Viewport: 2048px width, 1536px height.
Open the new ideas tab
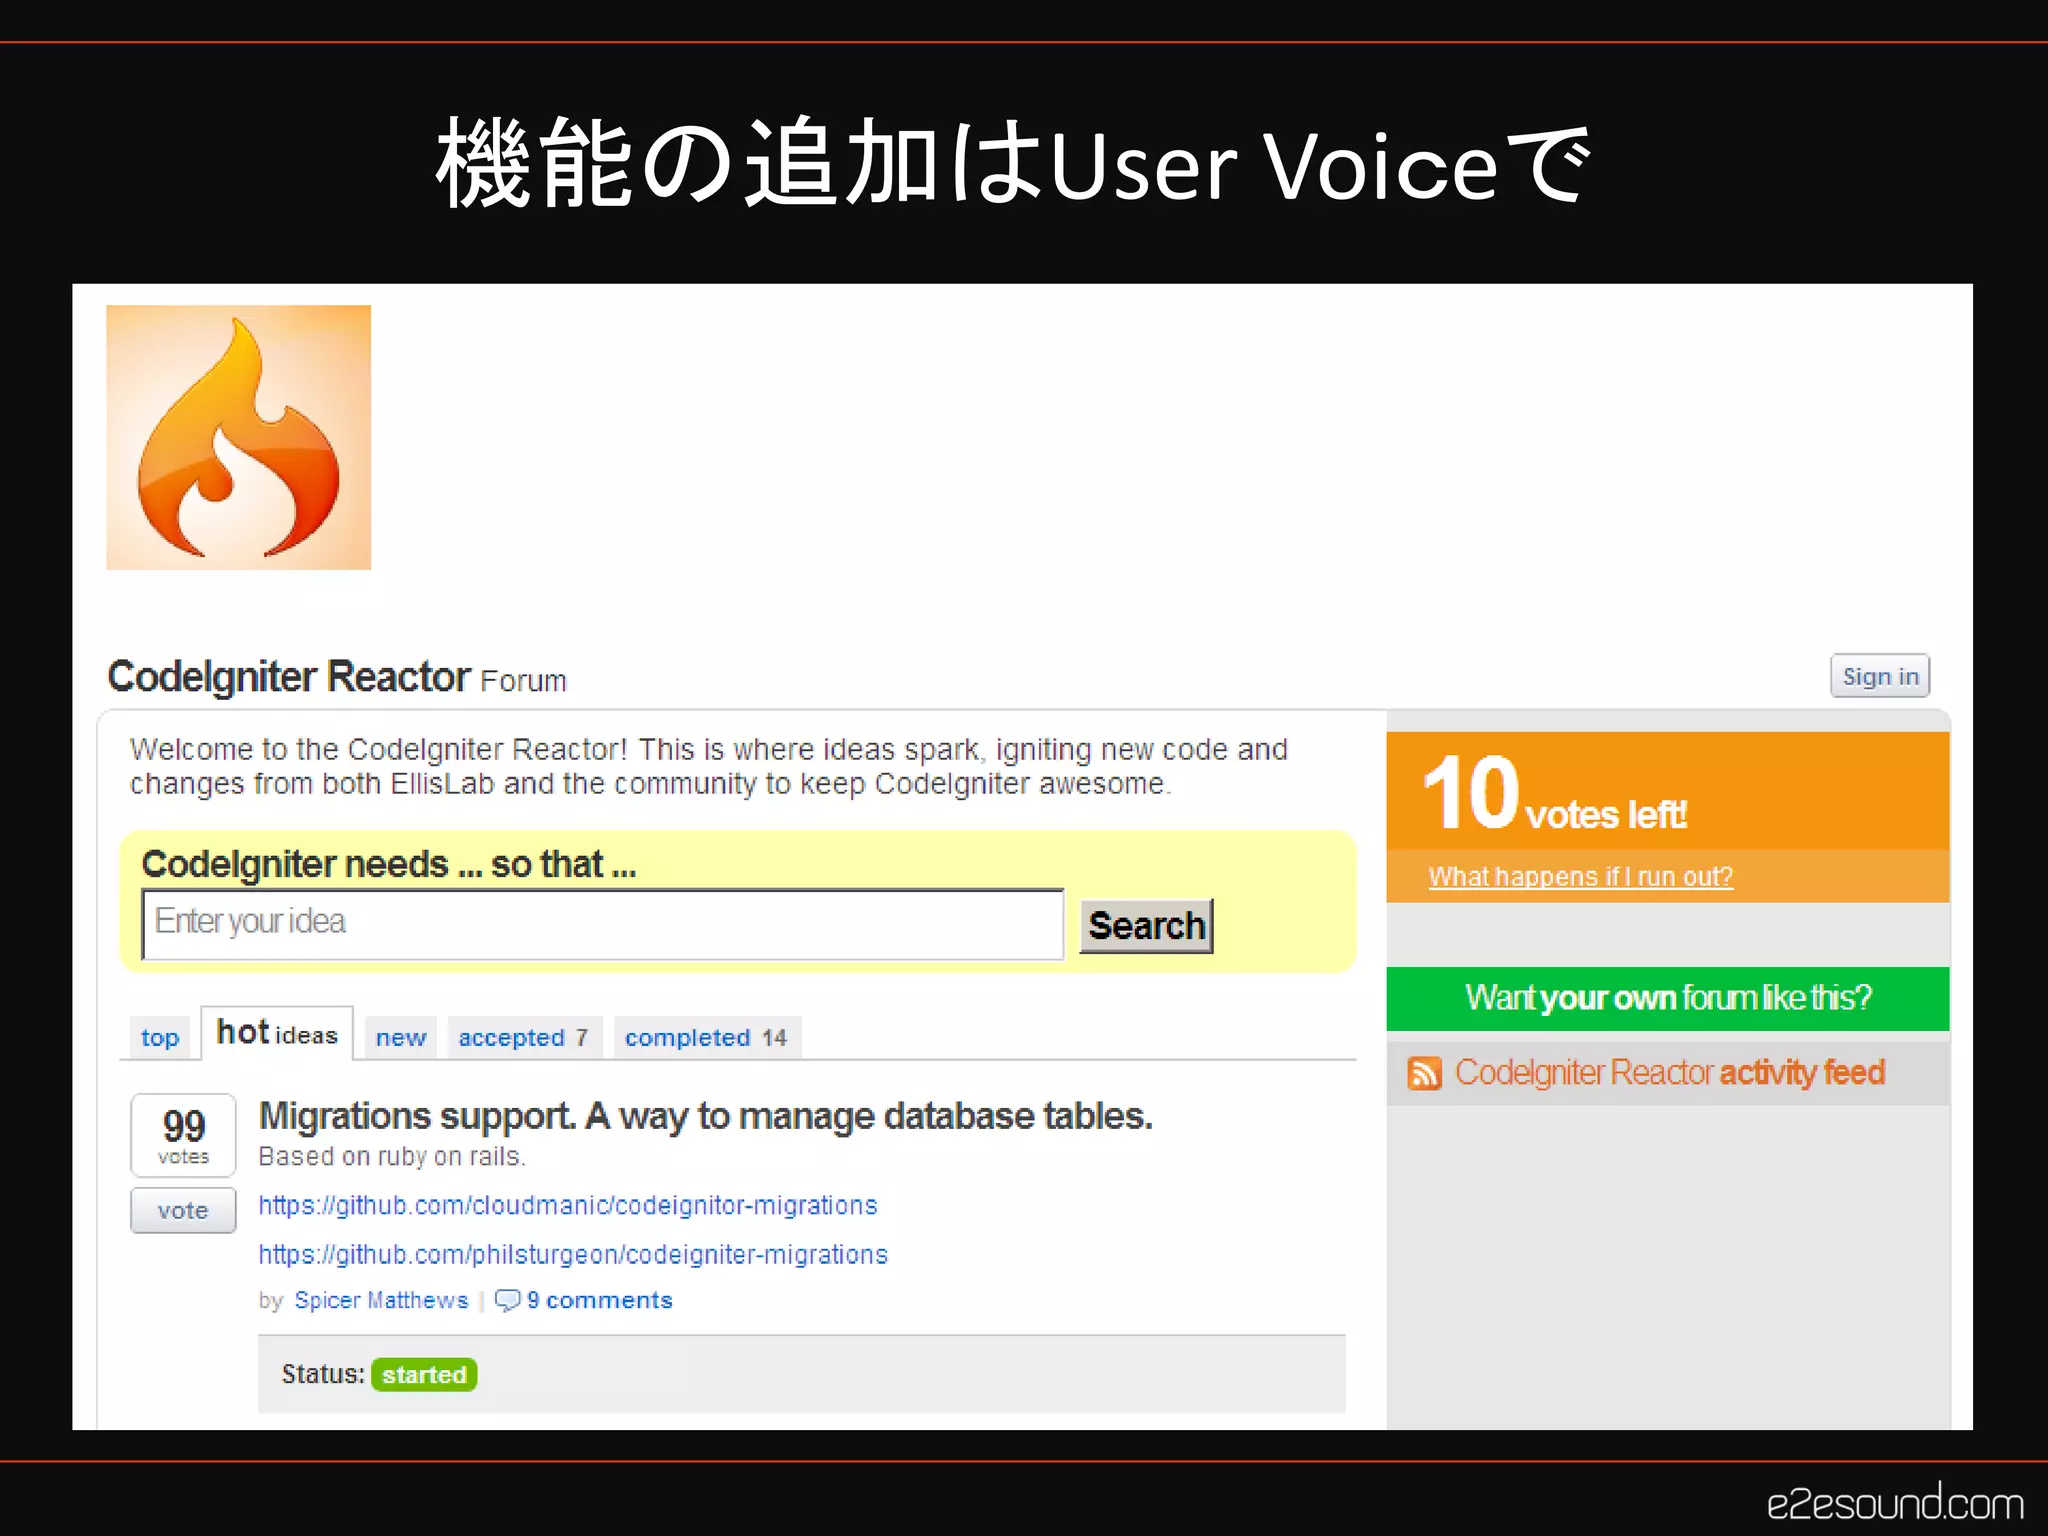tap(401, 1038)
